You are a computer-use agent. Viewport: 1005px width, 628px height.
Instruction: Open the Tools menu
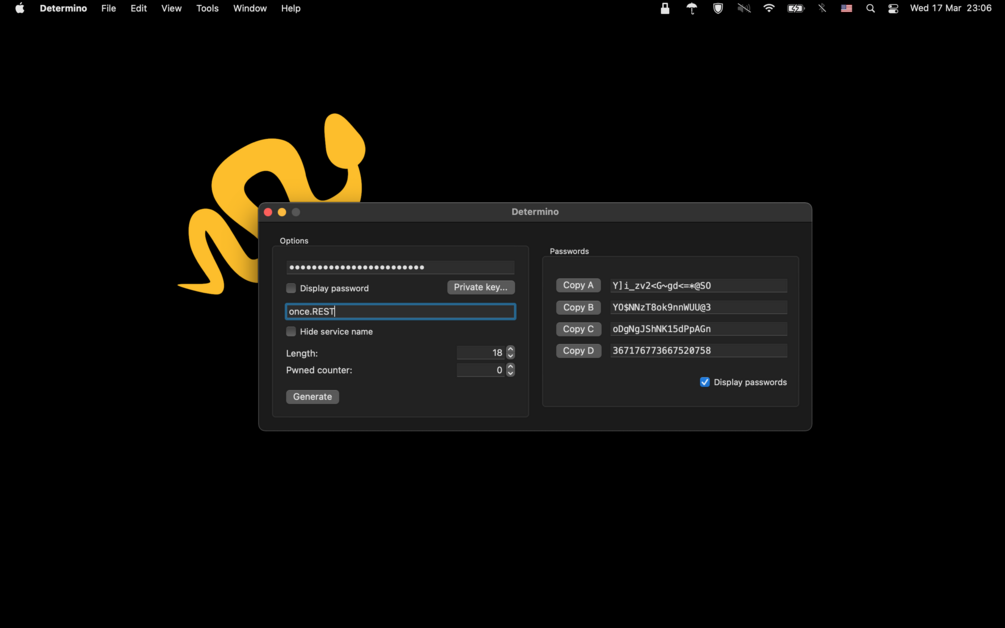(207, 8)
